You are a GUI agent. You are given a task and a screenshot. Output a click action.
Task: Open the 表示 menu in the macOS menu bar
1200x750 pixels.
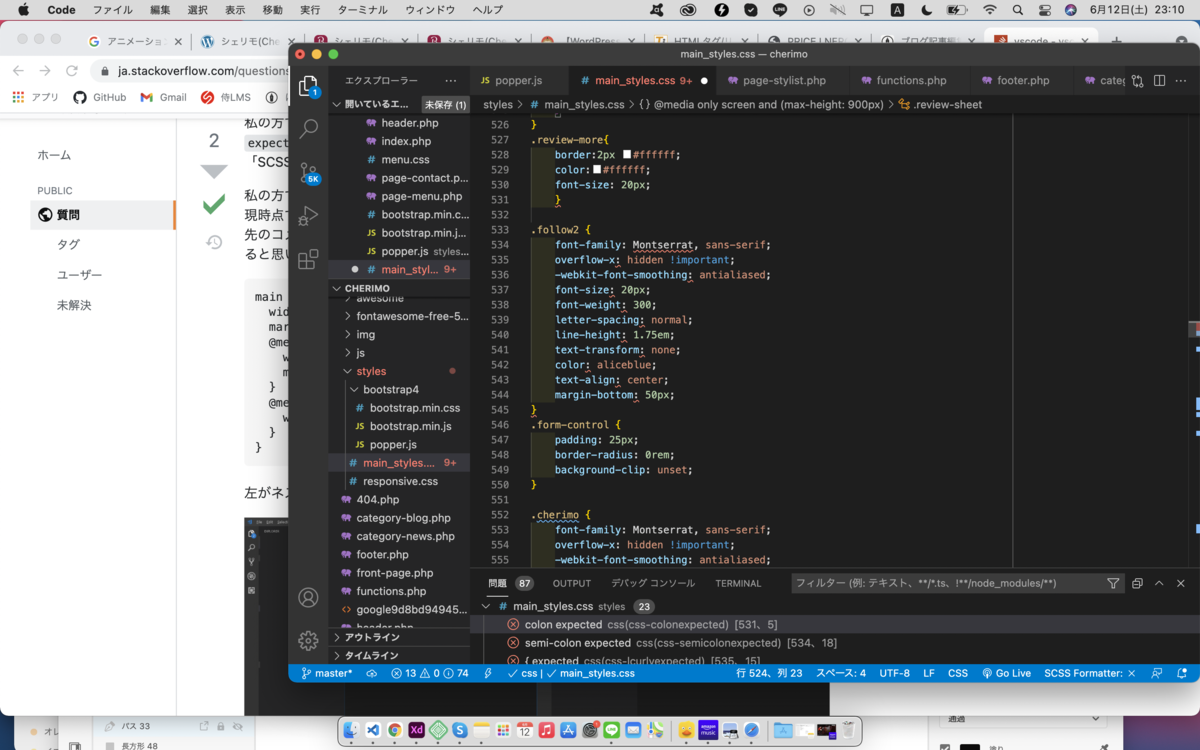tap(235, 10)
